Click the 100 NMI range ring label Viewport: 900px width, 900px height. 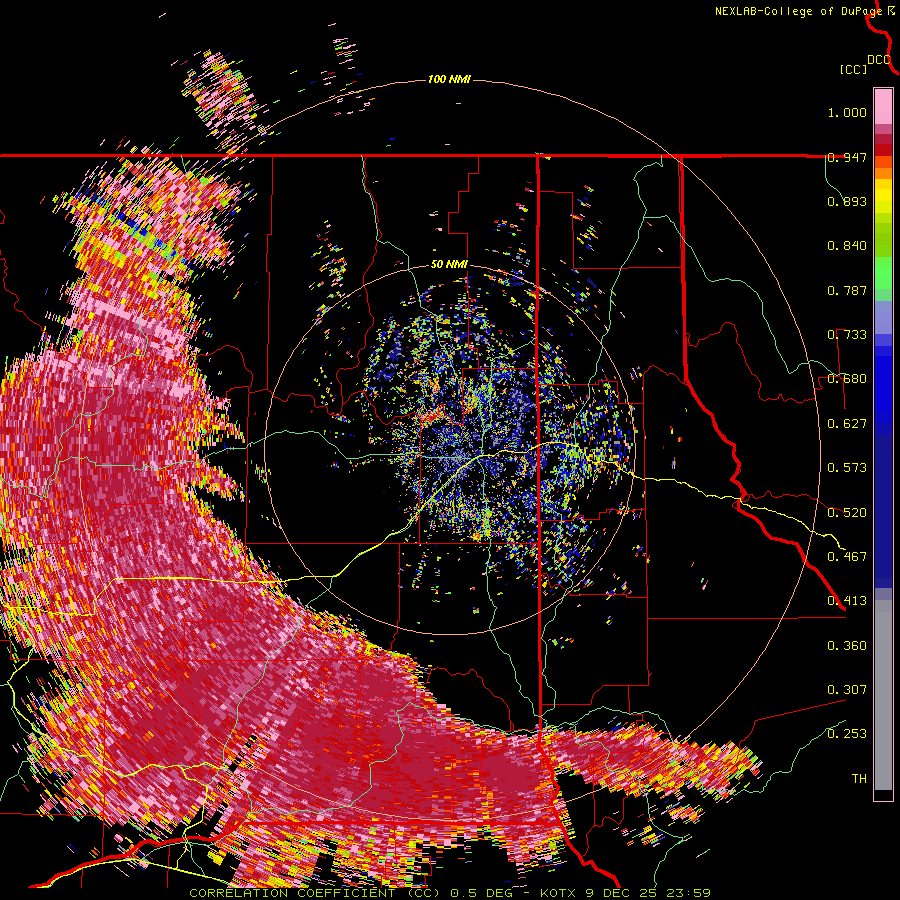pos(449,79)
